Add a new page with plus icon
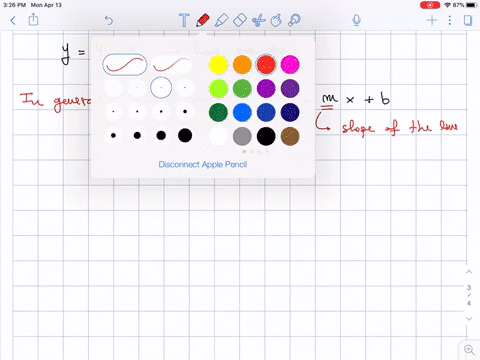The image size is (480, 360). [x=432, y=20]
